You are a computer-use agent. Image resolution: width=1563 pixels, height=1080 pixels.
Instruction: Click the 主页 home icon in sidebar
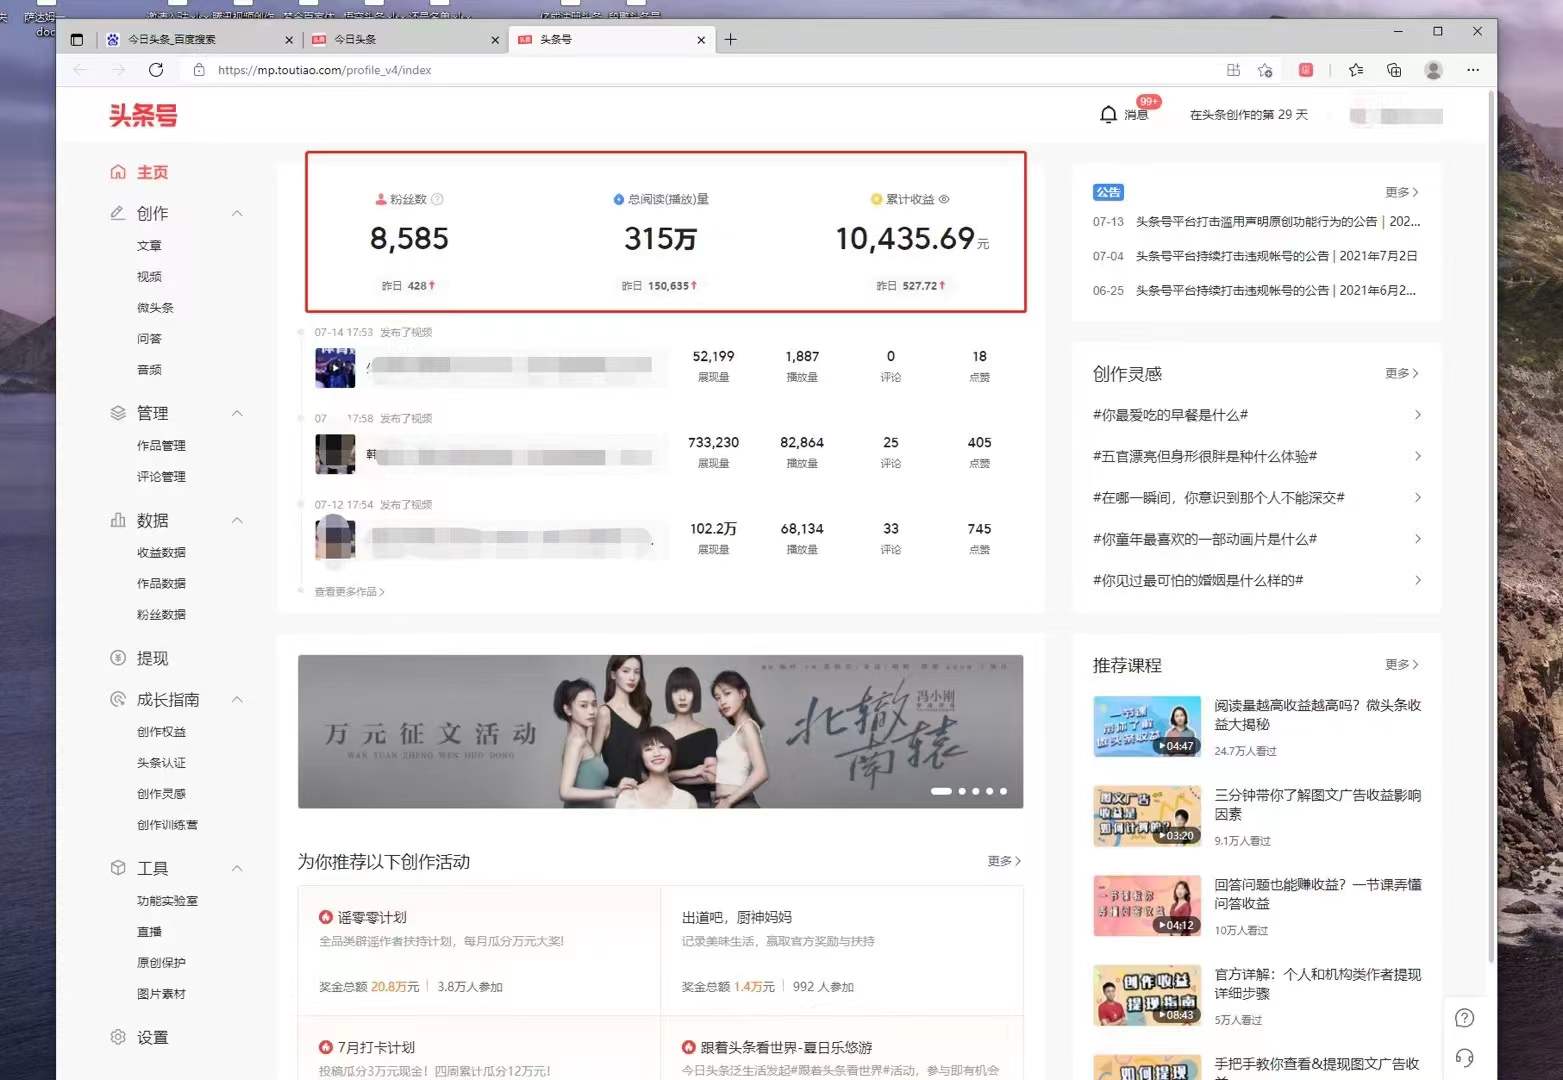click(118, 172)
